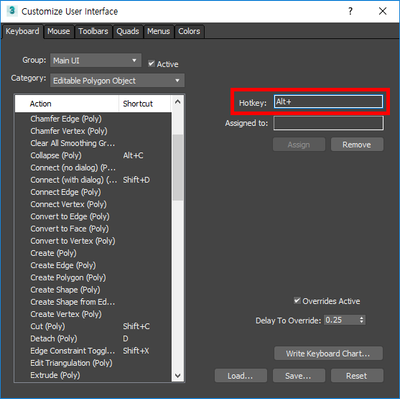400x399 pixels.
Task: Click the scroll up arrow in action list
Action: [178, 102]
